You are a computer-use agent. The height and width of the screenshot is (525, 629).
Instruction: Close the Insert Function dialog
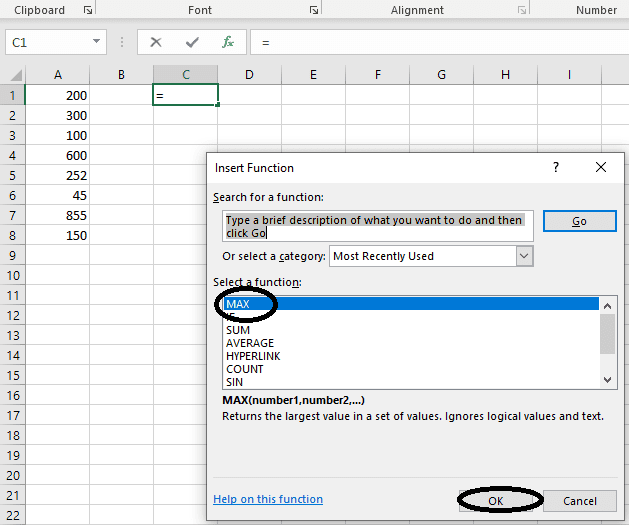pos(600,168)
